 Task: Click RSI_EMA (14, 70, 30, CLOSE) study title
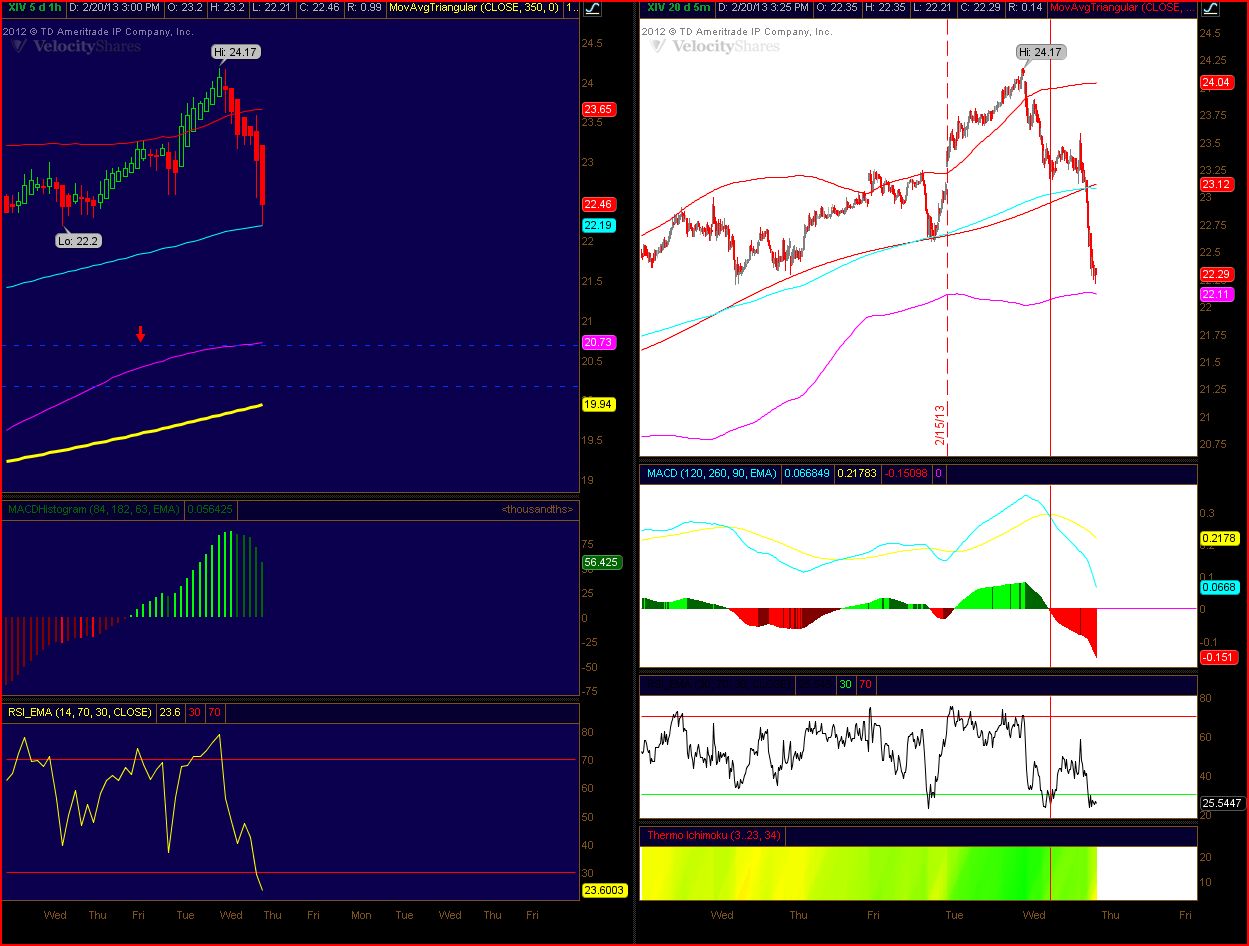(x=80, y=713)
